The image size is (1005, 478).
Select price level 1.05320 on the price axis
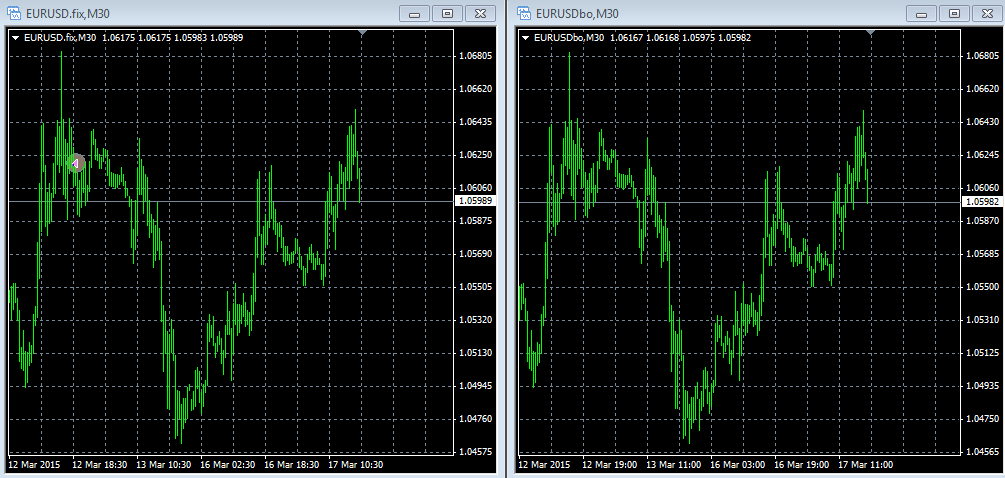pos(476,320)
